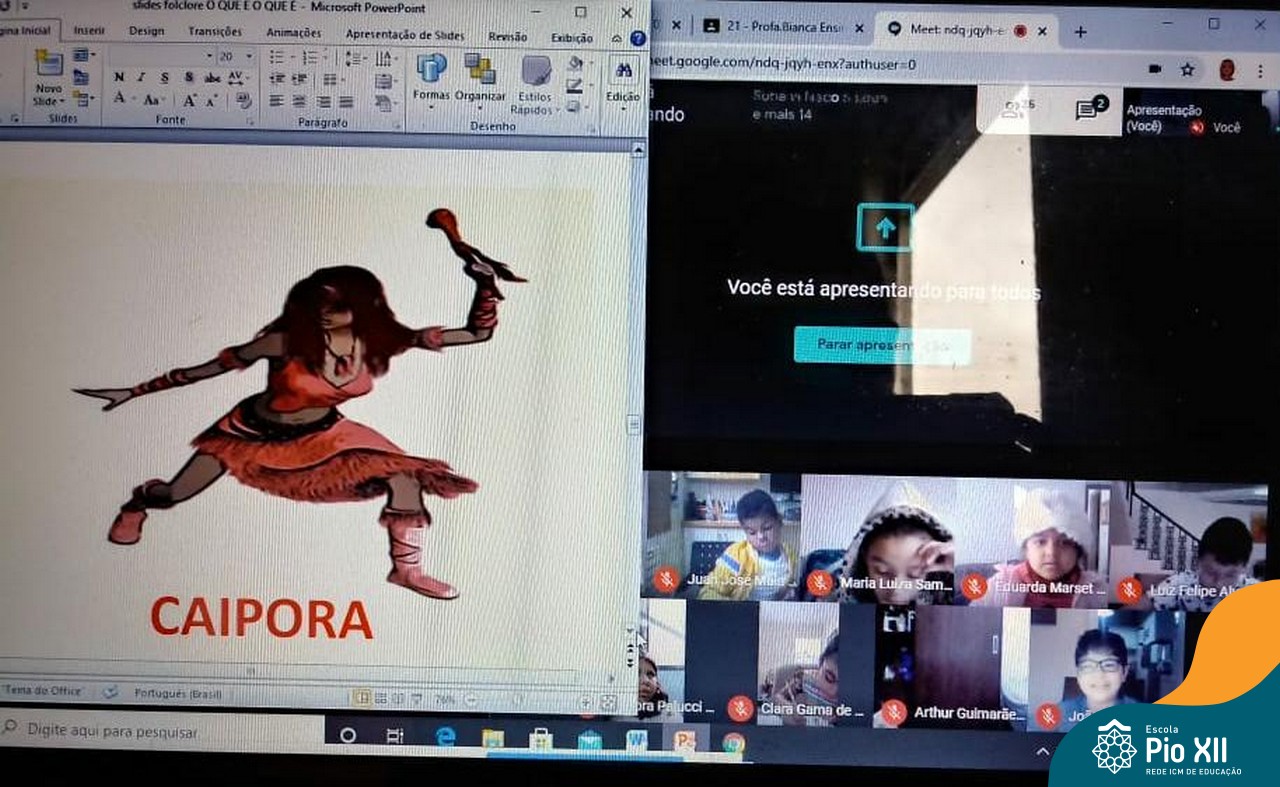Click the camera permission icon in address bar
1280x787 pixels.
[x=1155, y=69]
